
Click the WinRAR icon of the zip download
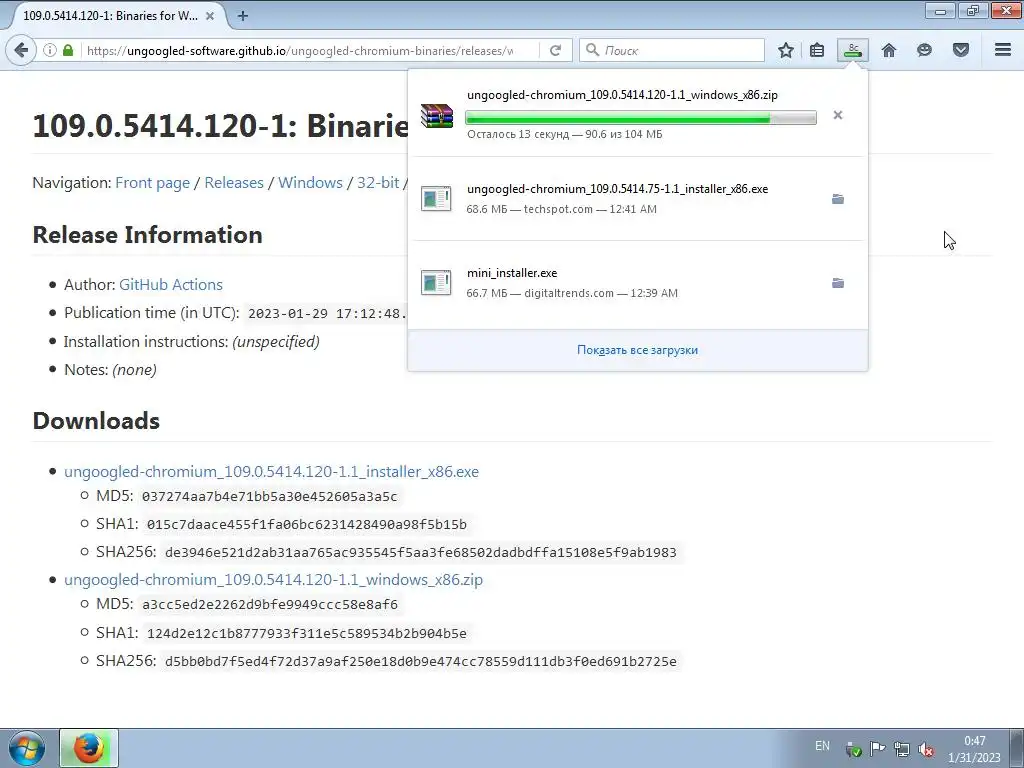click(436, 116)
